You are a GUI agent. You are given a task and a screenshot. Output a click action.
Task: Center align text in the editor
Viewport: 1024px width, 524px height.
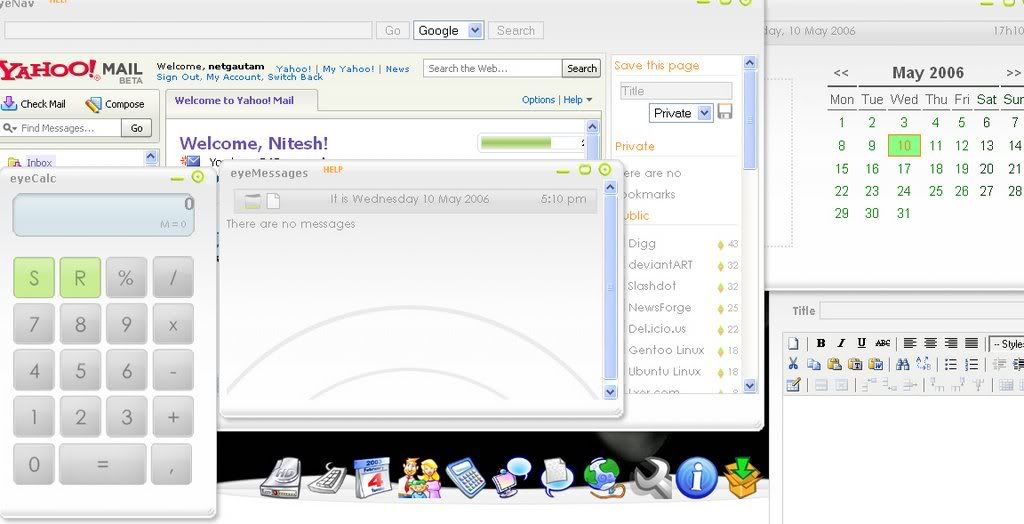pyautogui.click(x=931, y=343)
